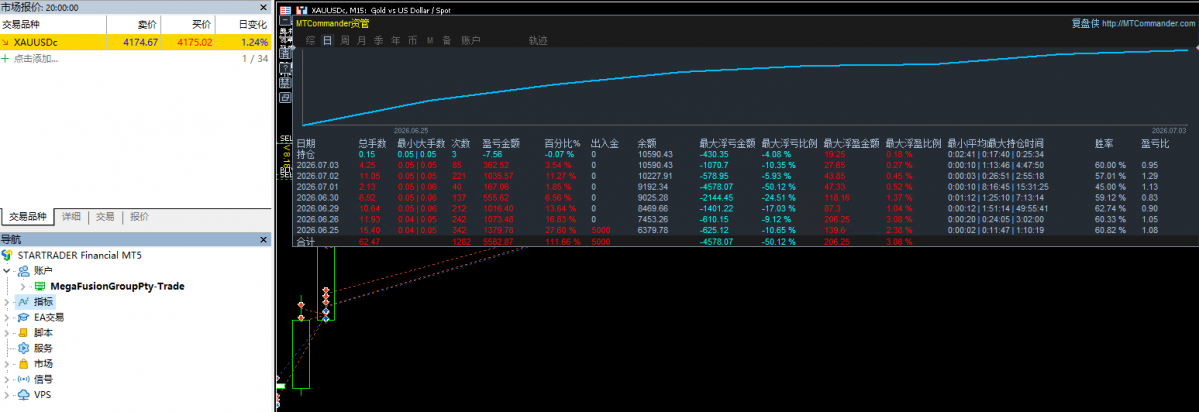Open the 综 summary tab in MTCommander
Viewport: 1199px width, 412px height.
click(x=310, y=41)
